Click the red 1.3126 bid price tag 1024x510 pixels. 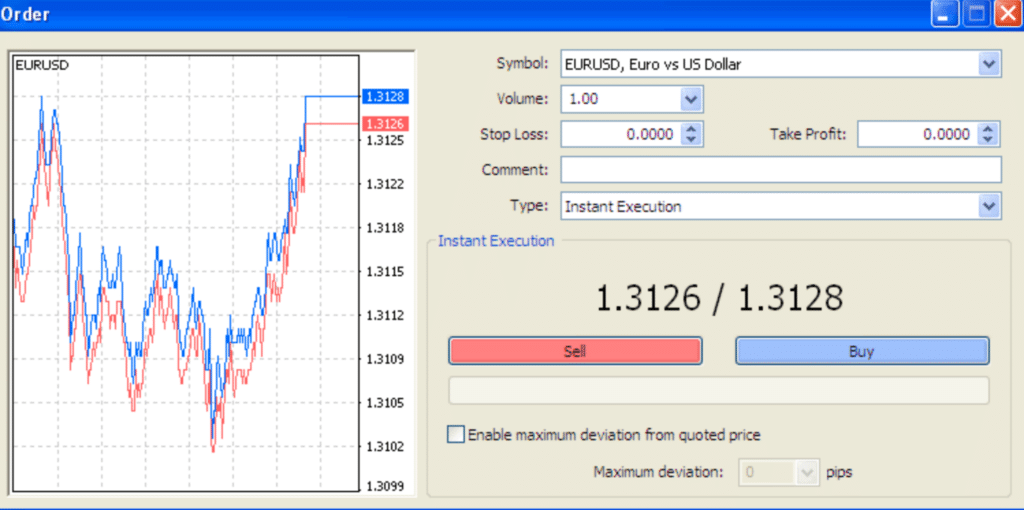pos(385,123)
